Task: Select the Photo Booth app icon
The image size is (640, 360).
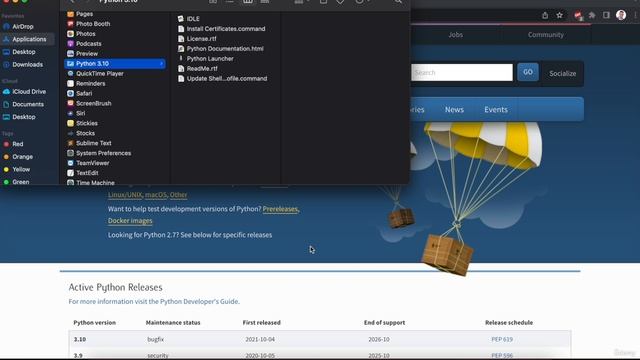Action: point(70,24)
